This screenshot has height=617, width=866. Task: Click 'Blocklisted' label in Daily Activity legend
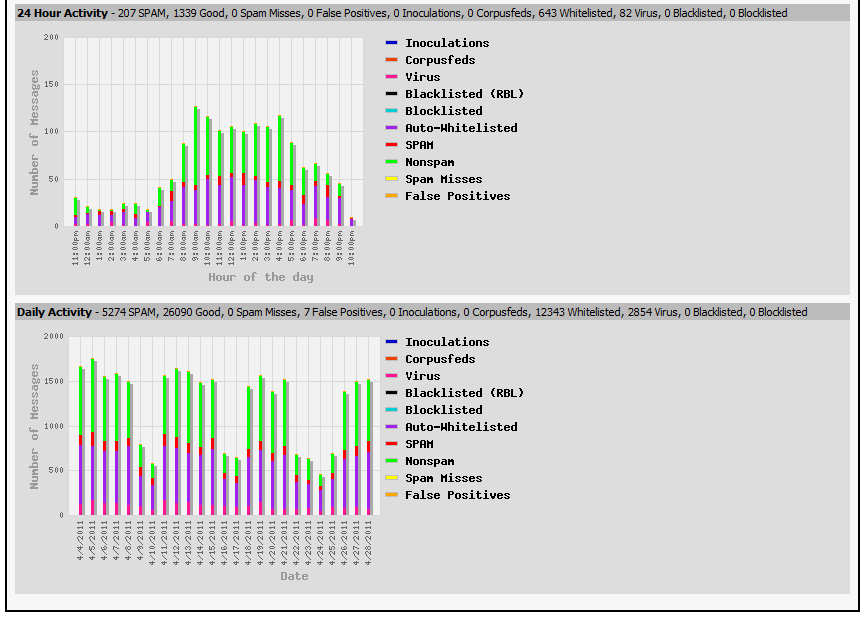(x=443, y=410)
